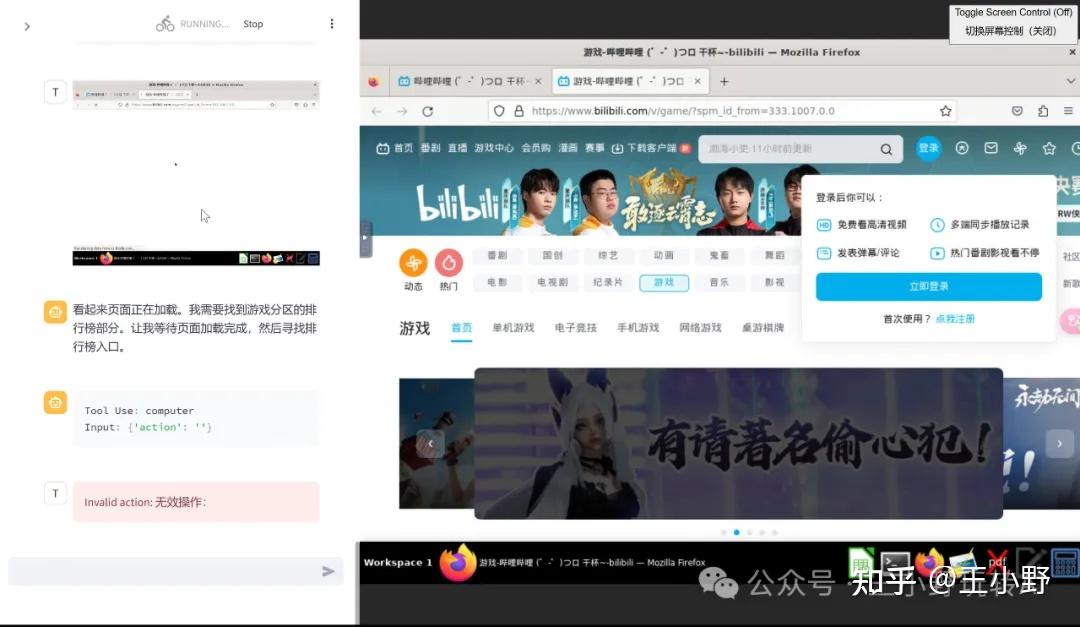Click the 点我注册 register link
Screen dimensions: 1080x627
pos(955,319)
